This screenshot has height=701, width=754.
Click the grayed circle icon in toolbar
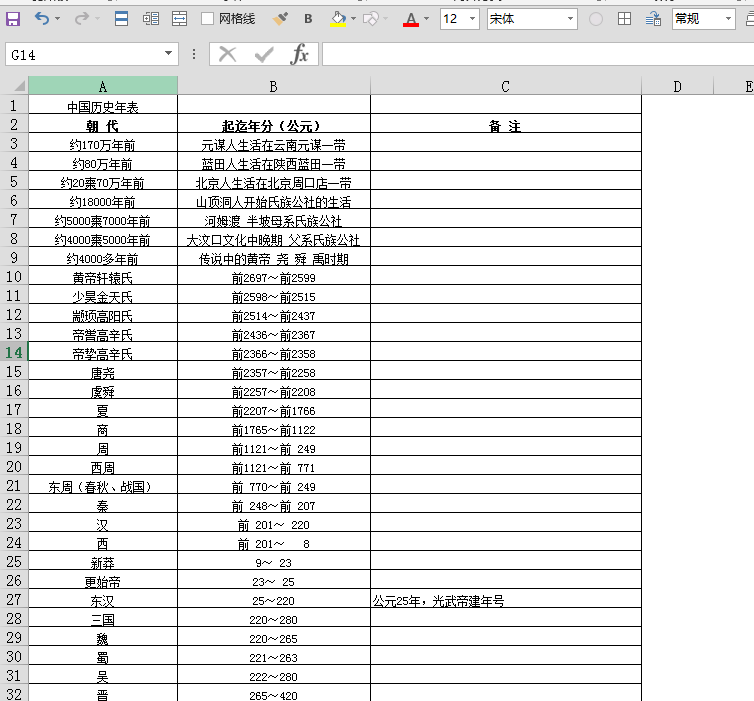click(x=596, y=19)
